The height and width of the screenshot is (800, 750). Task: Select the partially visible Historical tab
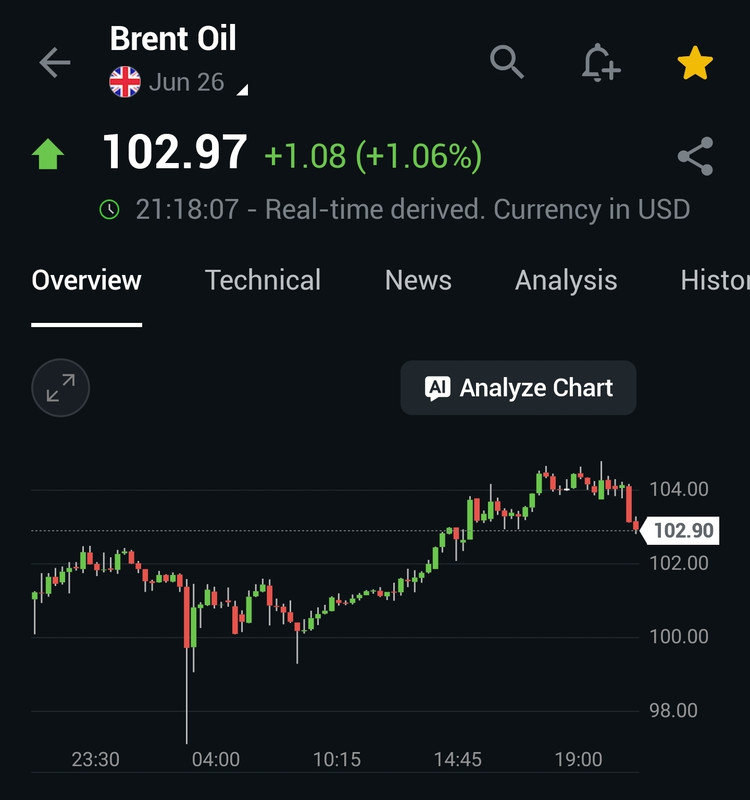point(715,280)
